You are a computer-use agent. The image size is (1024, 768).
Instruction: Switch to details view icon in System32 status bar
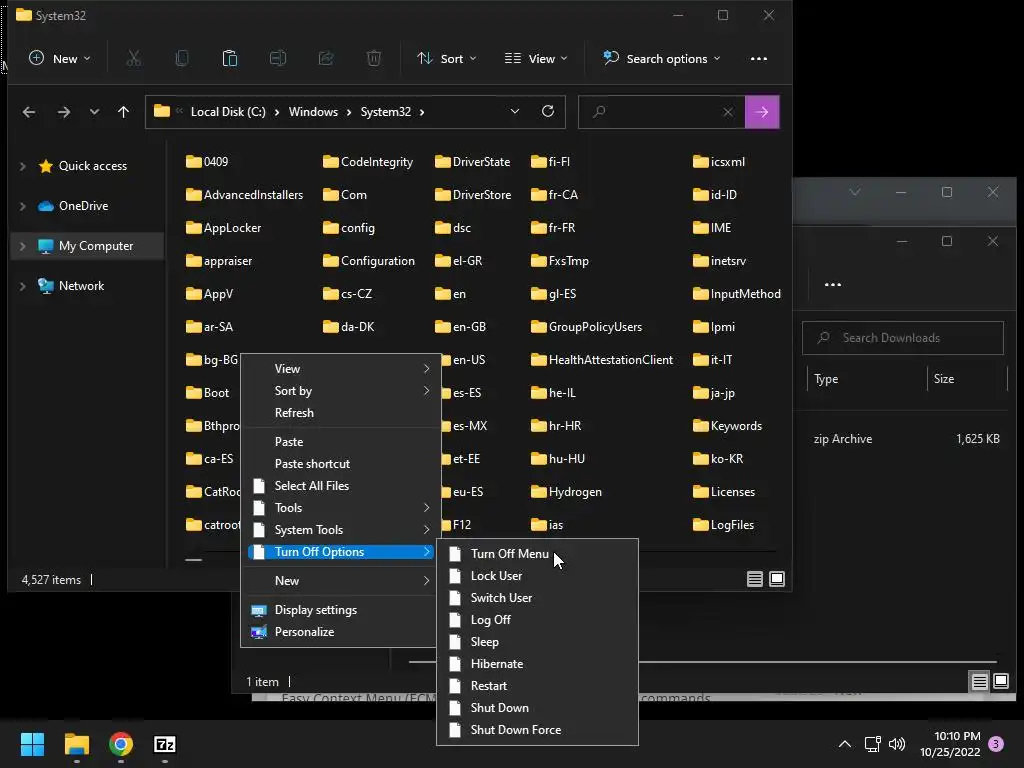coord(755,579)
